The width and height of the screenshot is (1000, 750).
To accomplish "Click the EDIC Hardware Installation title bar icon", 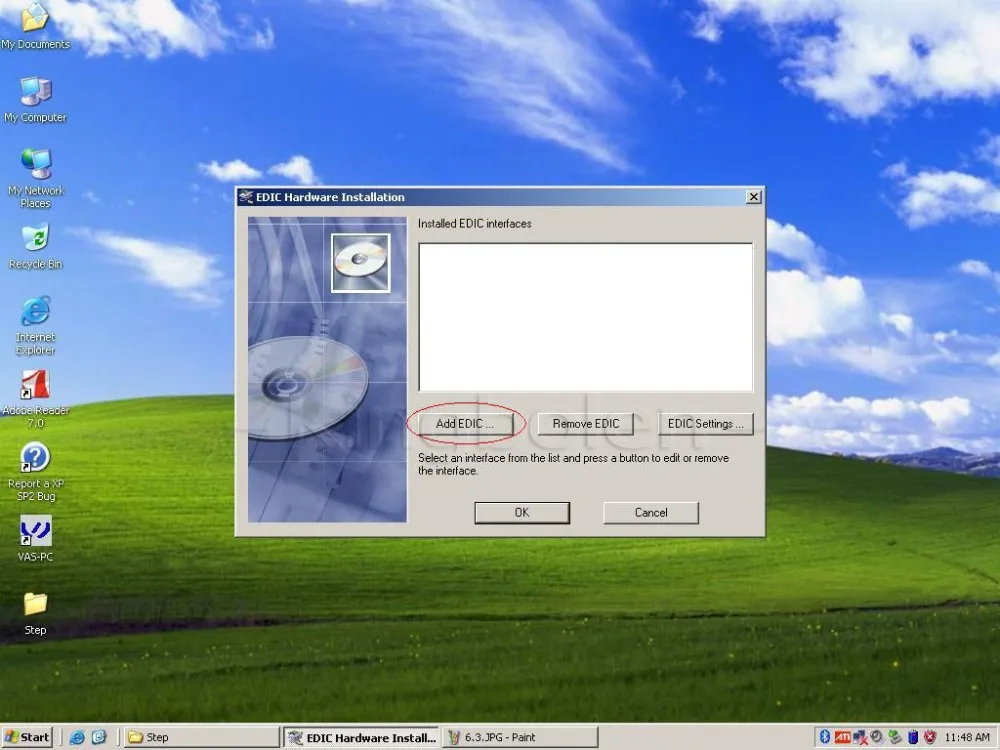I will tap(246, 197).
